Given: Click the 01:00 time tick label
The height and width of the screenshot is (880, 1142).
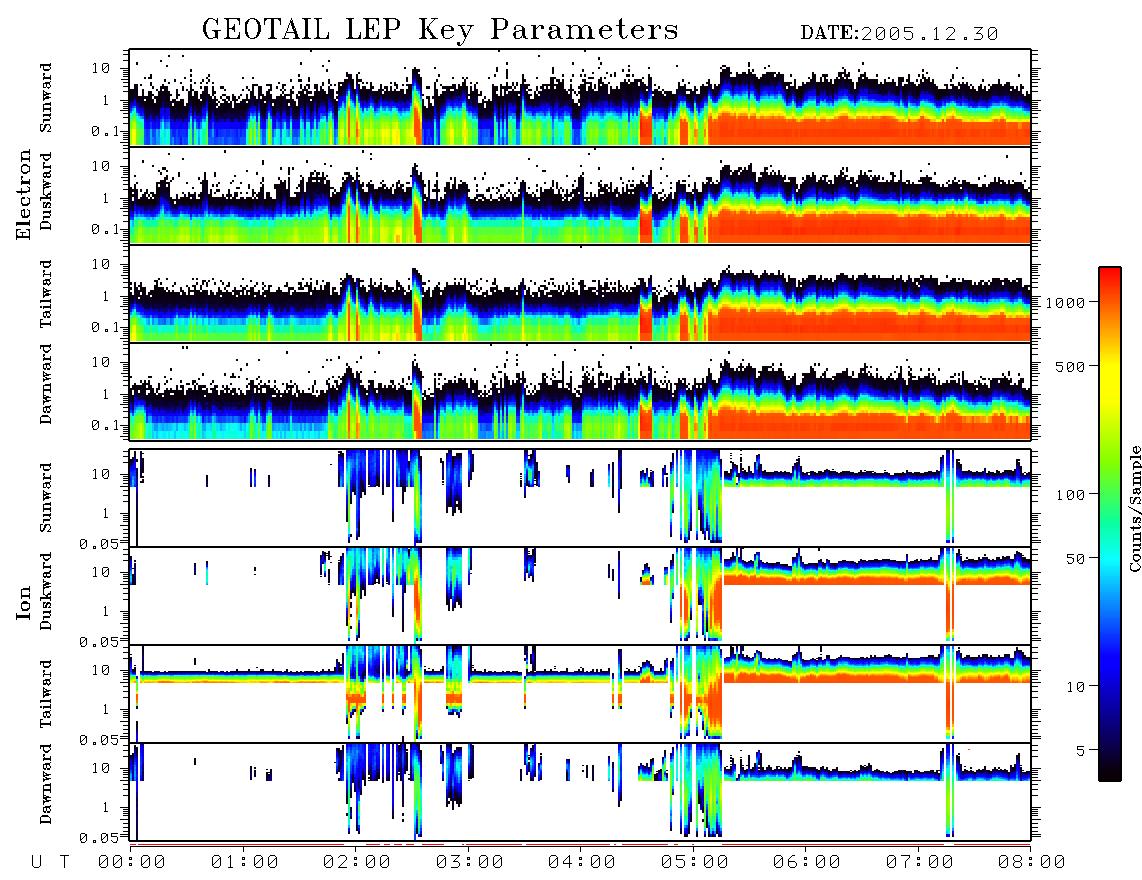Looking at the screenshot, I should 245,863.
